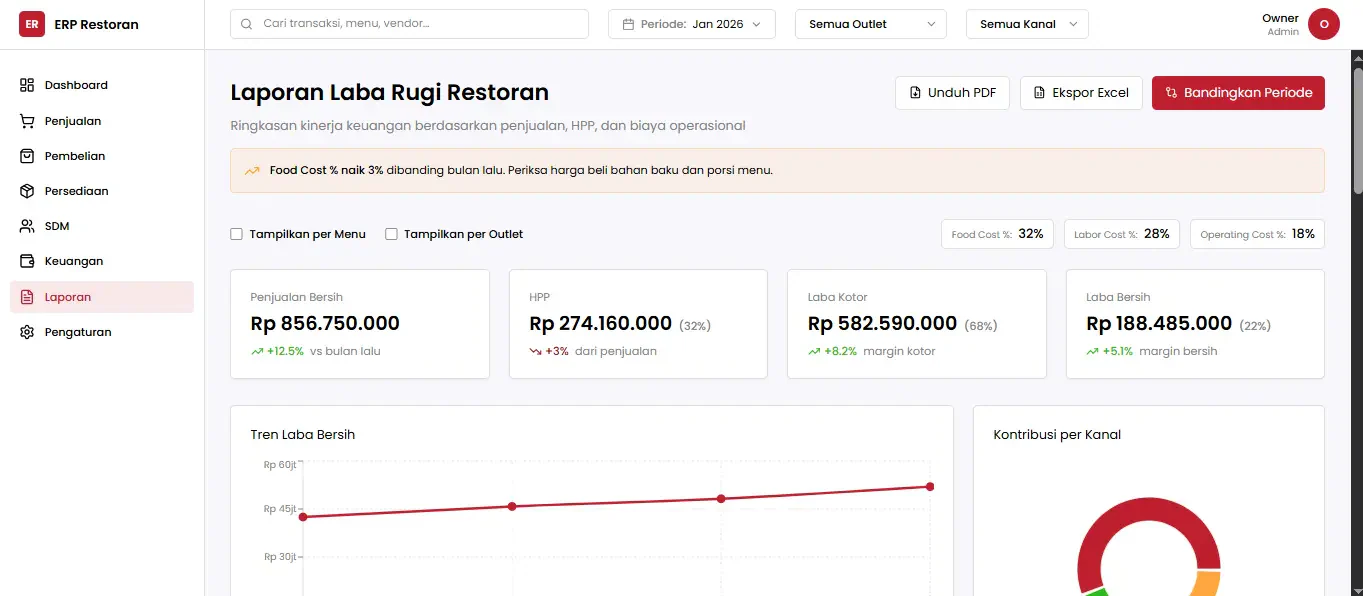1363x596 pixels.
Task: Click the HPP Rp 274.160.000 card
Action: coord(638,324)
